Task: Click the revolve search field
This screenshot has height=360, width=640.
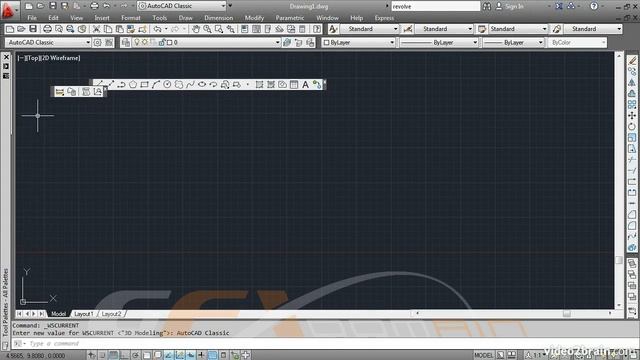Action: (436, 6)
